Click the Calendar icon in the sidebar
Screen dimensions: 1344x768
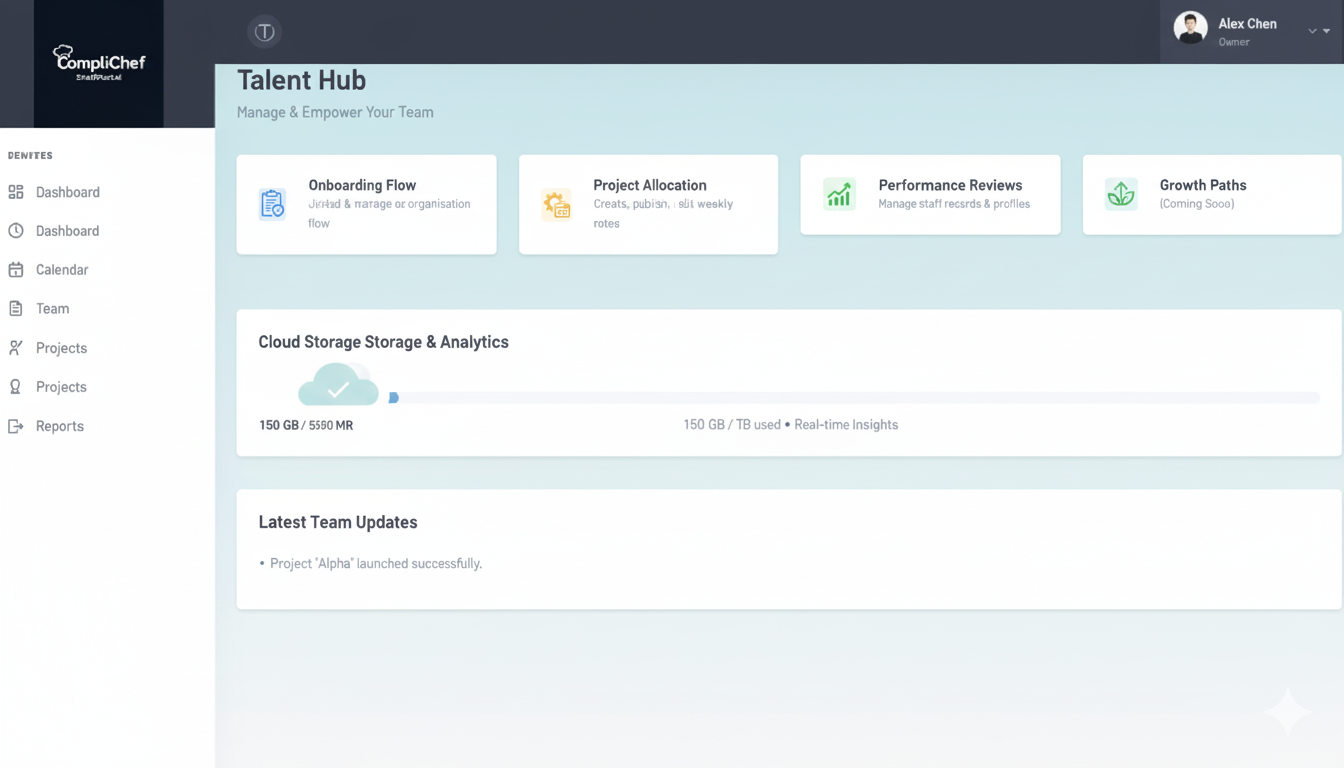(x=16, y=270)
